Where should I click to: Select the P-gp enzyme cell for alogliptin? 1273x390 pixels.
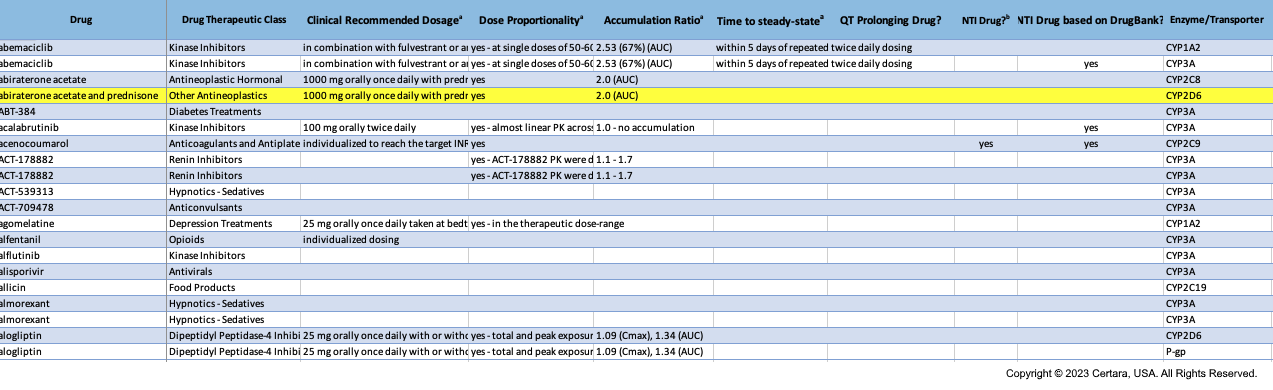pos(1218,352)
